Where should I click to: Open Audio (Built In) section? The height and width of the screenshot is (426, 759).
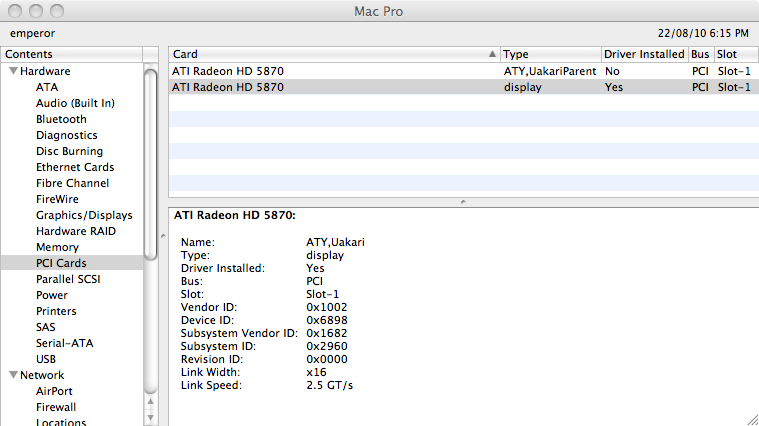[x=75, y=103]
